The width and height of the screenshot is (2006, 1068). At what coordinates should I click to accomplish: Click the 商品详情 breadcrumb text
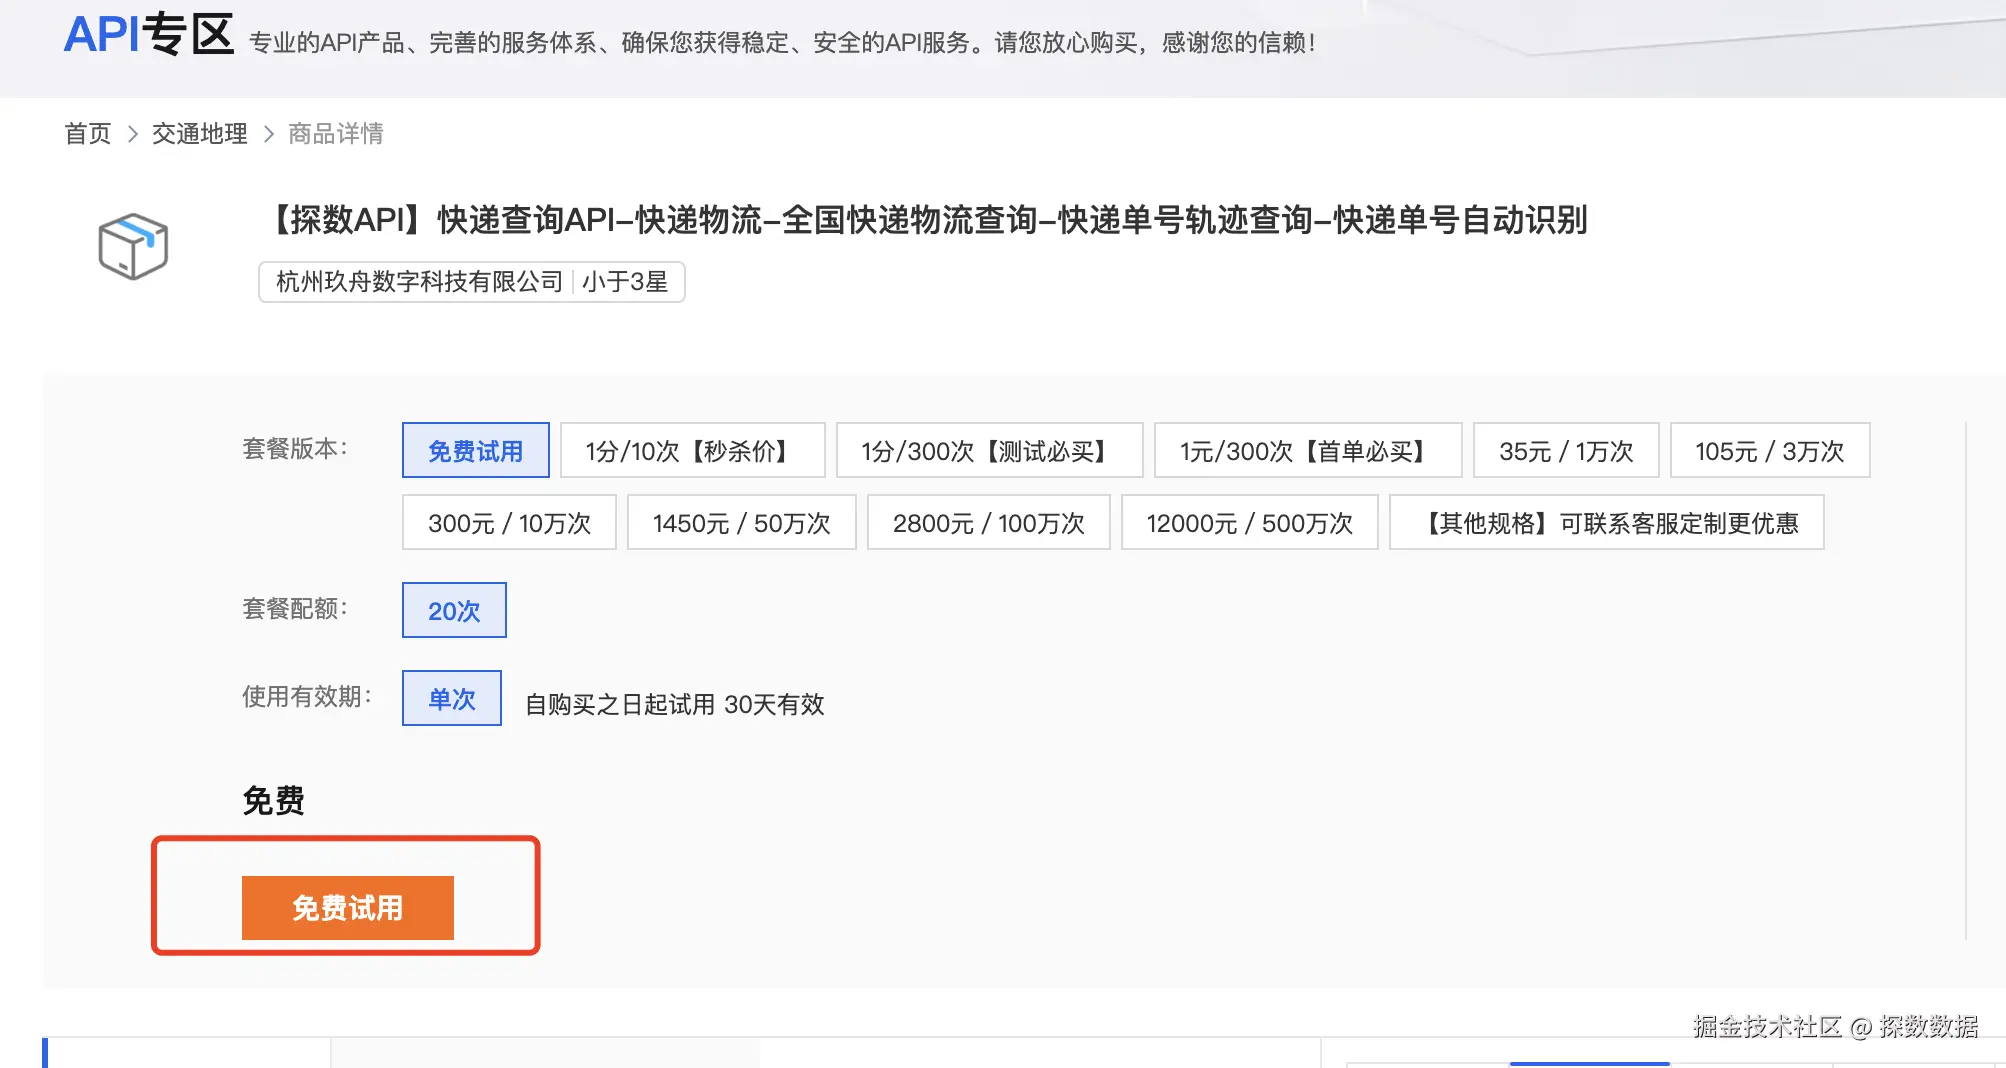click(336, 134)
